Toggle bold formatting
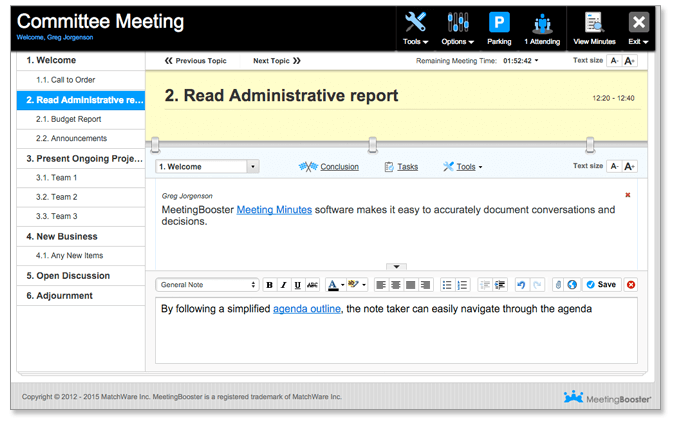673x428 pixels. (270, 285)
